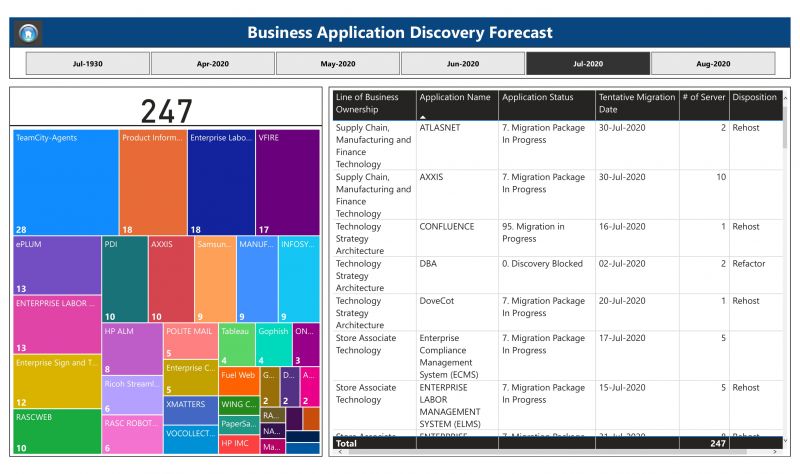Sort by Application Name column header
The height and width of the screenshot is (474, 800).
[x=457, y=105]
